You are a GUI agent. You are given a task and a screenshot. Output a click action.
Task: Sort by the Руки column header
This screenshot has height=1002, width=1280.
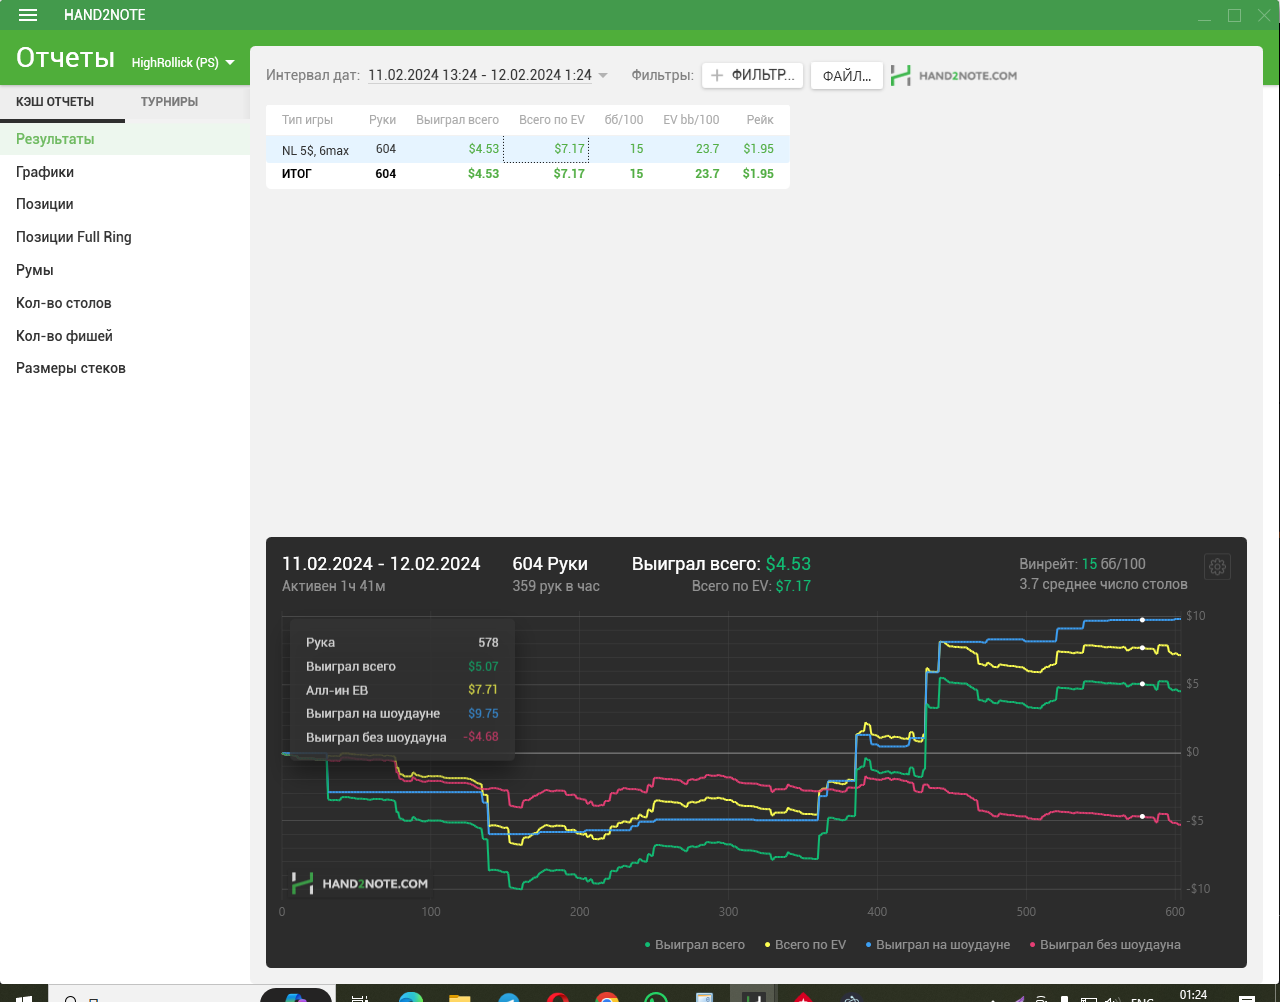(x=382, y=120)
